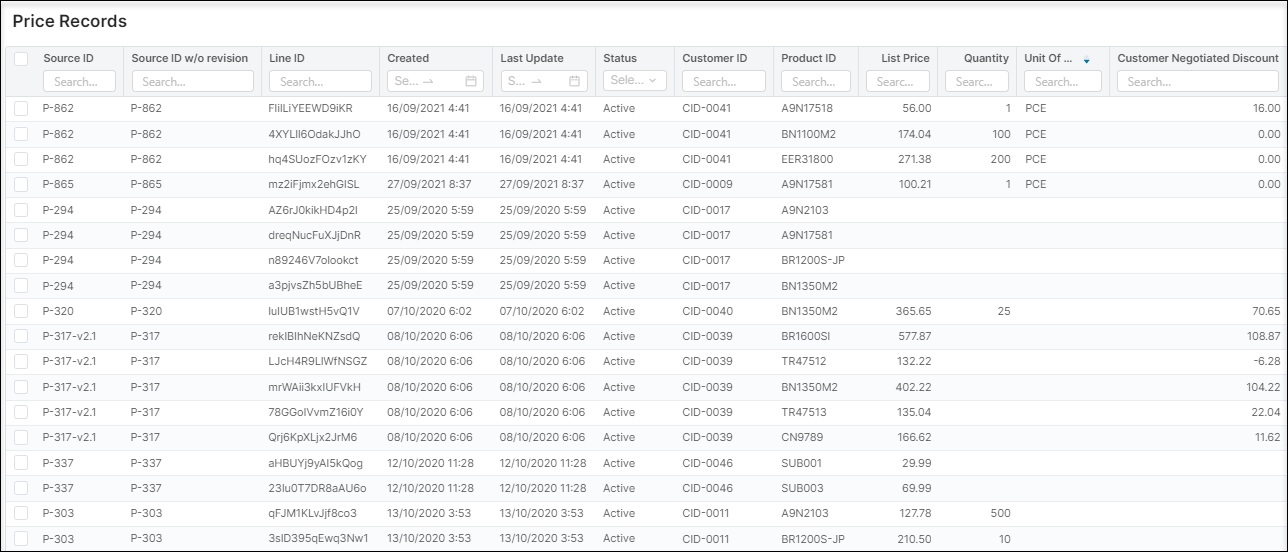Sort by the Quantity column header

[x=985, y=58]
